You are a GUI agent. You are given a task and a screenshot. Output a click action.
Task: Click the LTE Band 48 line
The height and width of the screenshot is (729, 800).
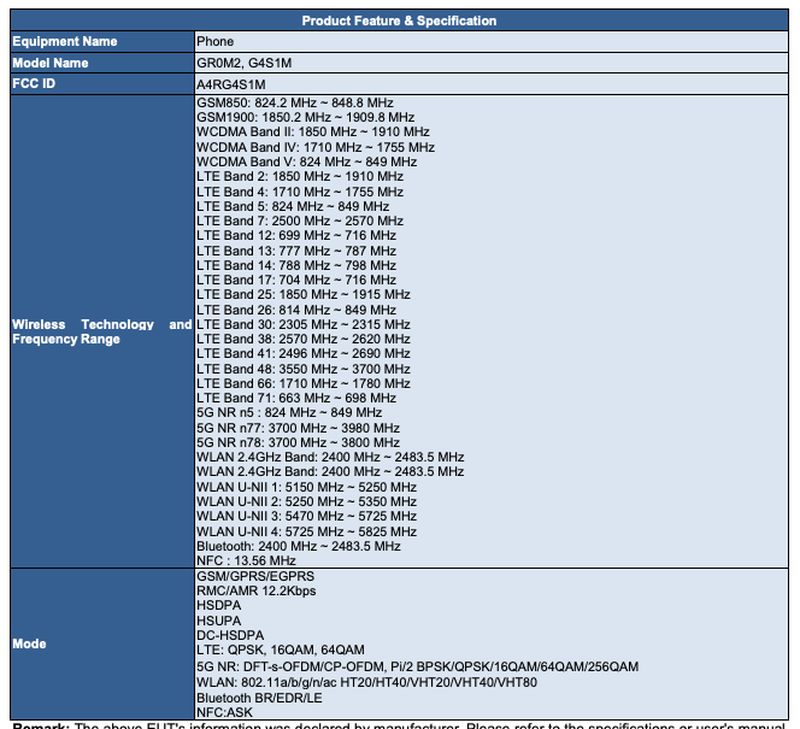click(x=304, y=369)
